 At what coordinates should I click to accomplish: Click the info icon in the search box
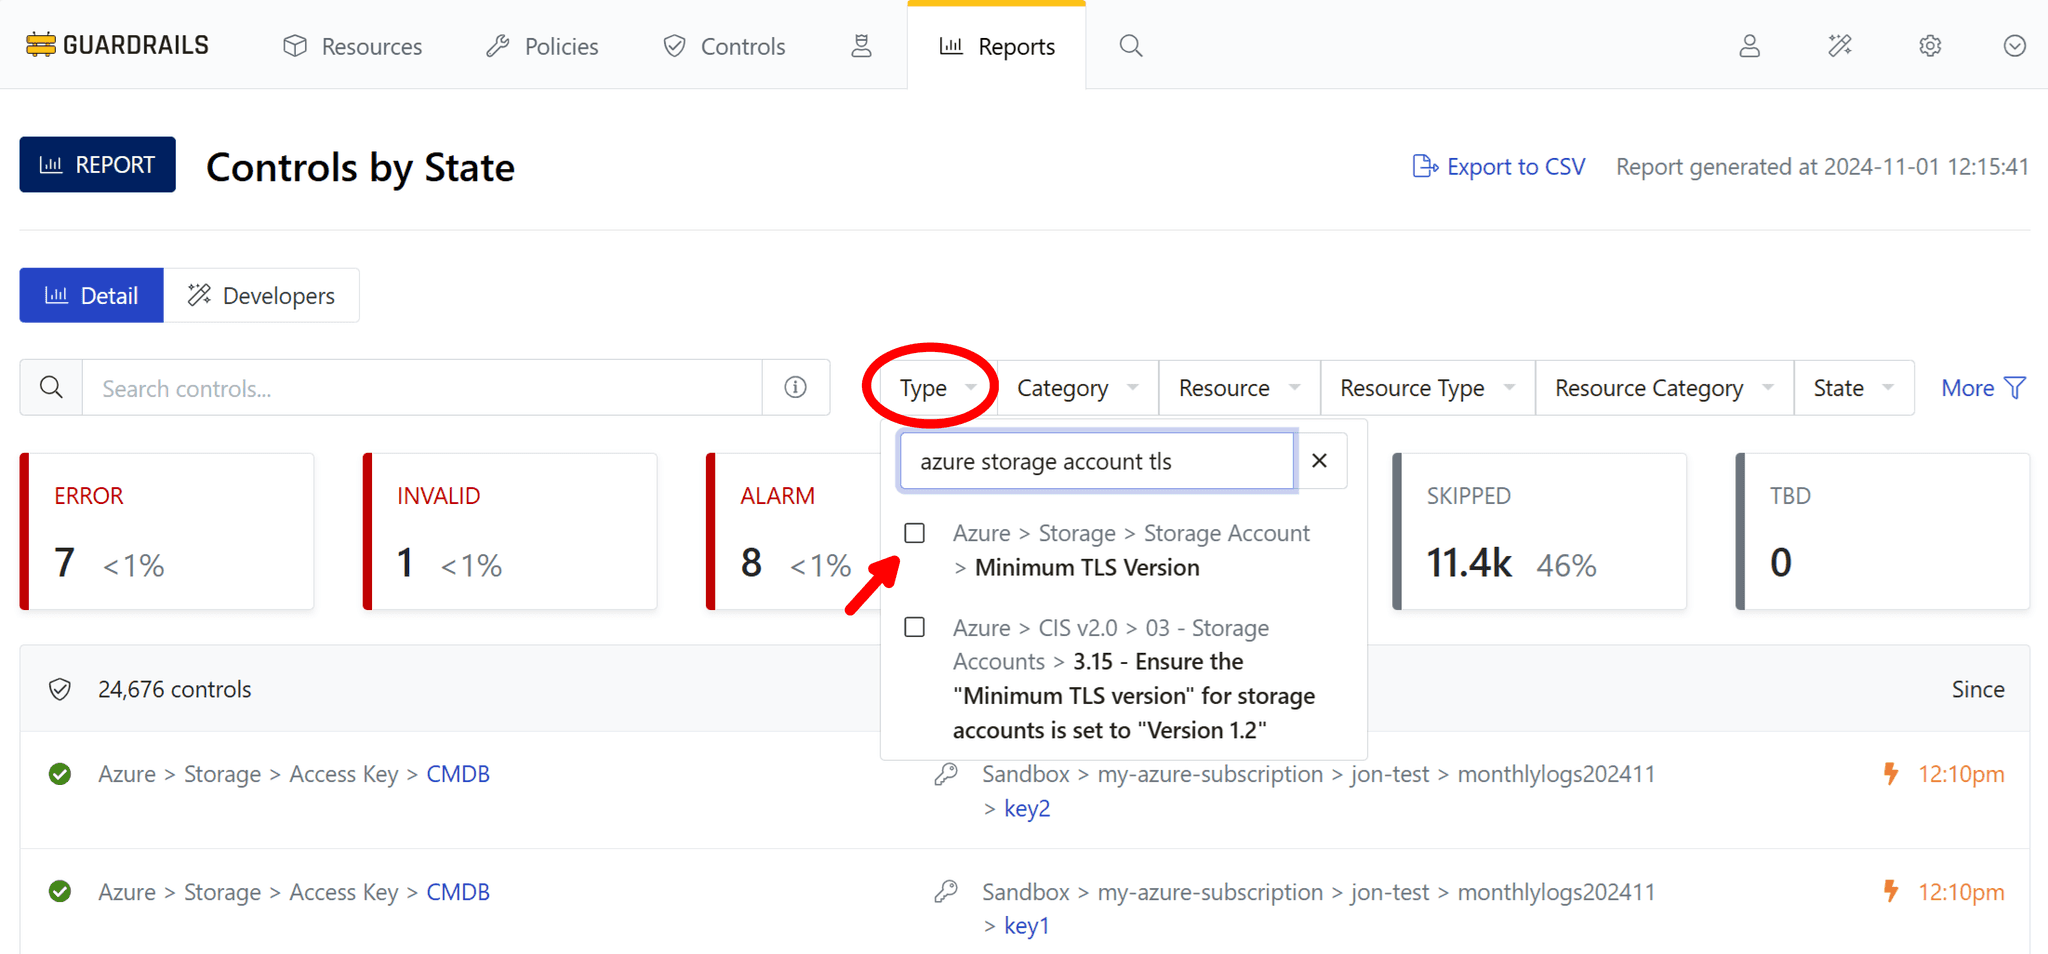(796, 387)
